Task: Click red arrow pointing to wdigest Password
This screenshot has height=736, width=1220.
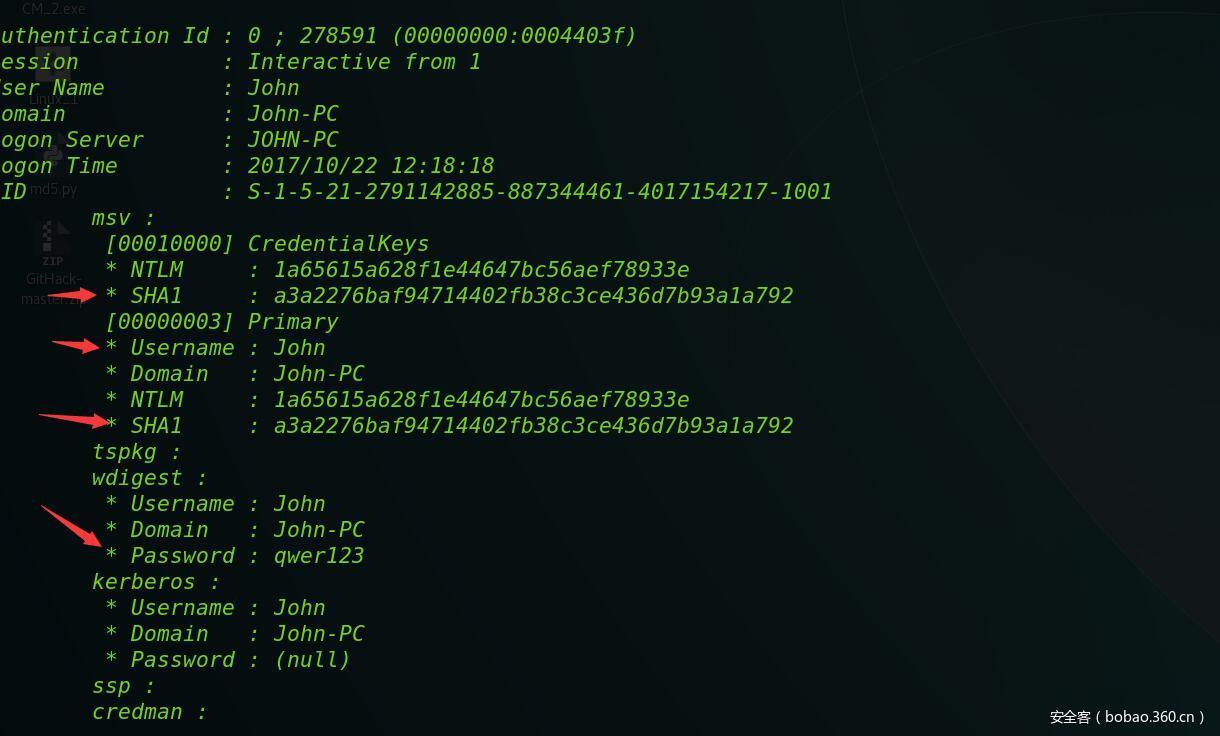Action: (72, 527)
